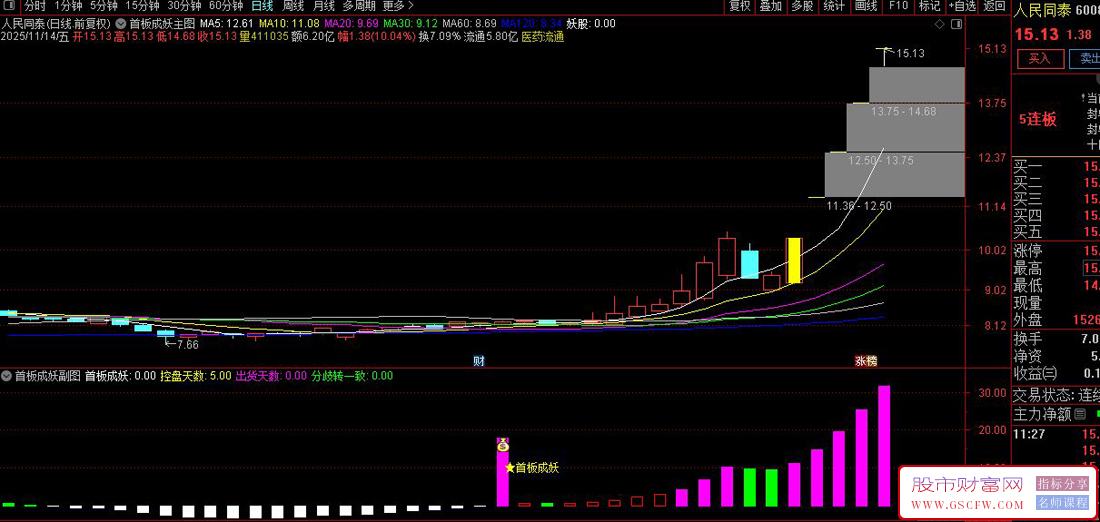The image size is (1100, 522).
Task: Select the 60分钟 period tab
Action: tap(226, 6)
